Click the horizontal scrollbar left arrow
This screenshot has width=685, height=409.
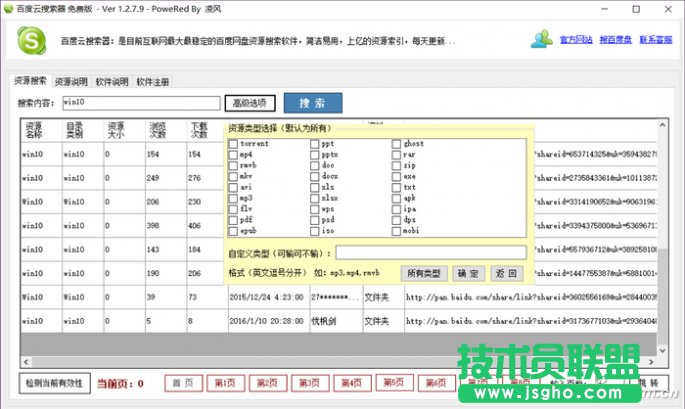click(26, 362)
